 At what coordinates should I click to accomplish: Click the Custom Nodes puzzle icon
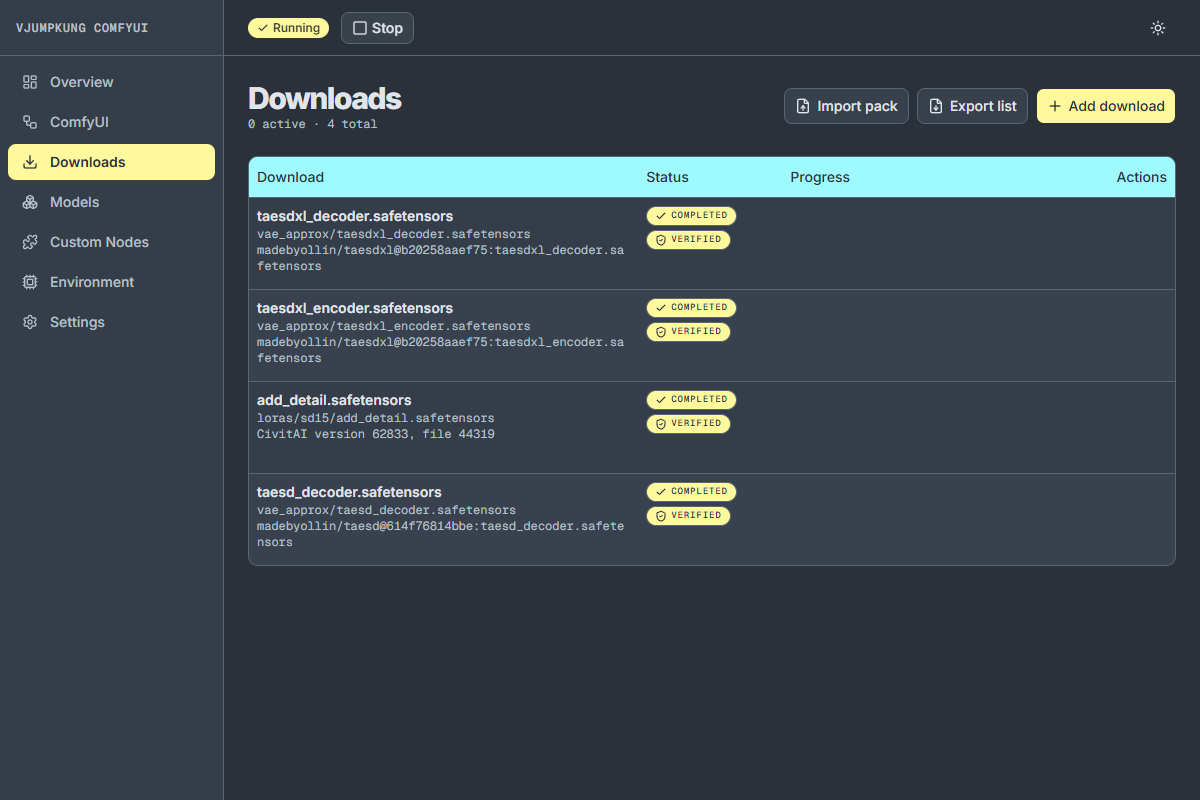[30, 242]
